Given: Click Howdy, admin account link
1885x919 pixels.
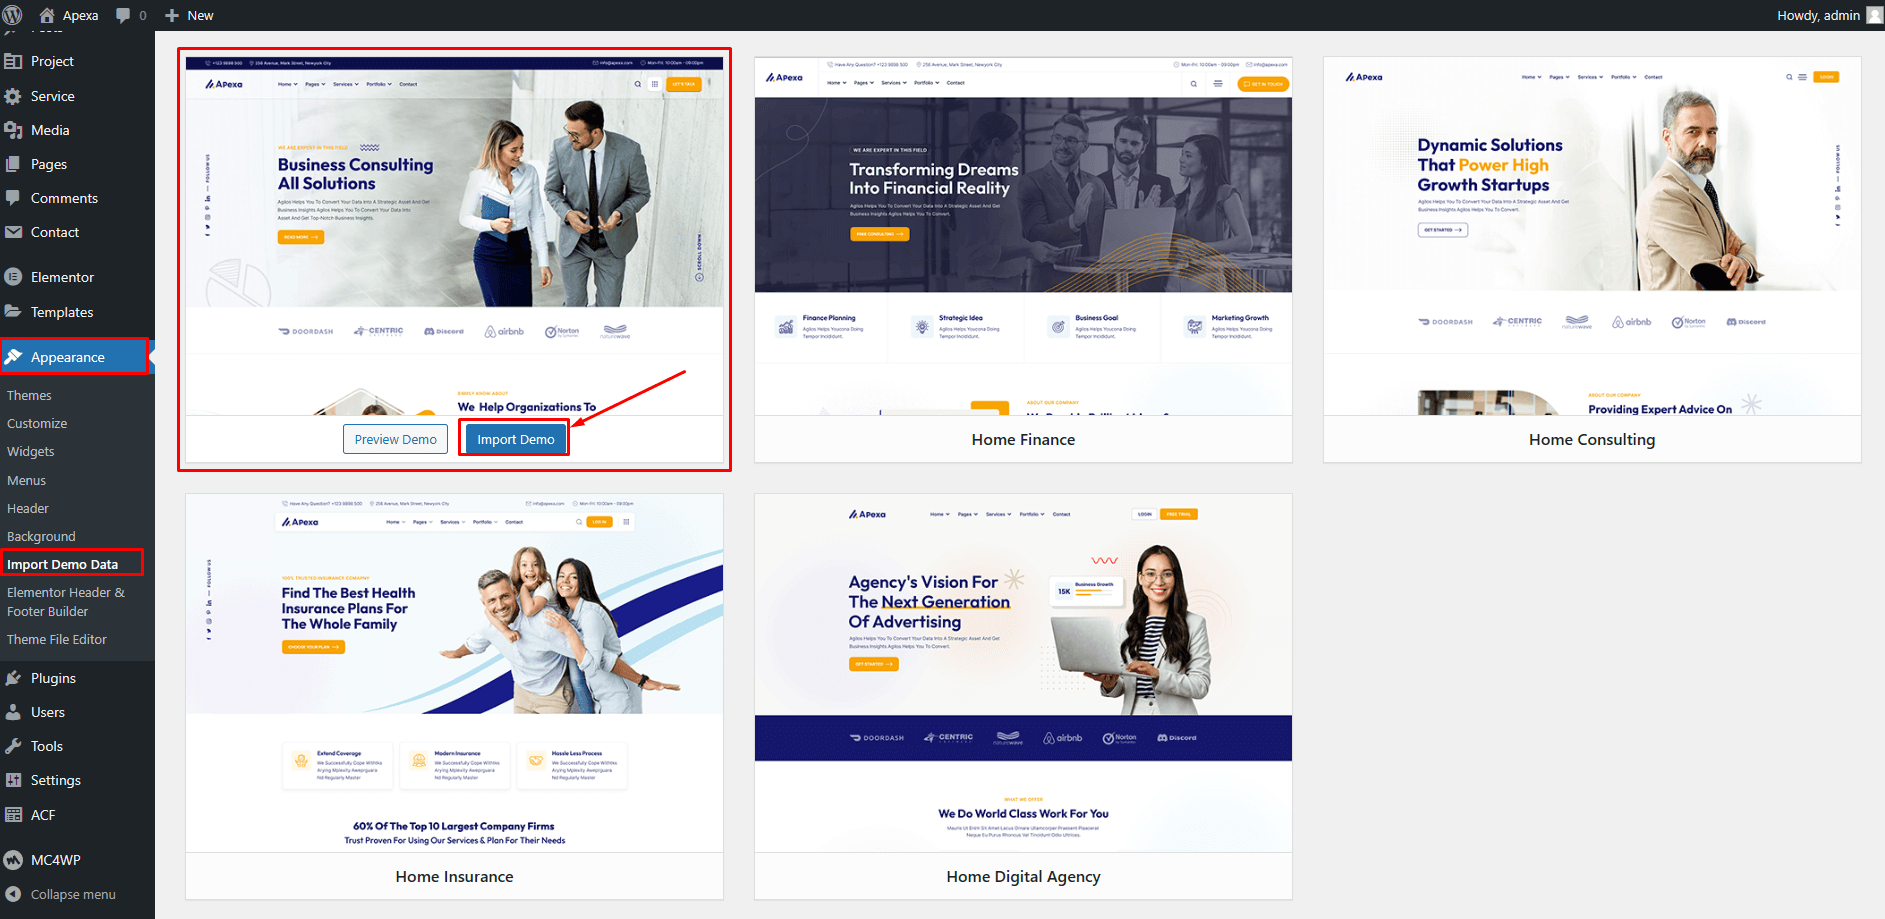Looking at the screenshot, I should (1829, 15).
